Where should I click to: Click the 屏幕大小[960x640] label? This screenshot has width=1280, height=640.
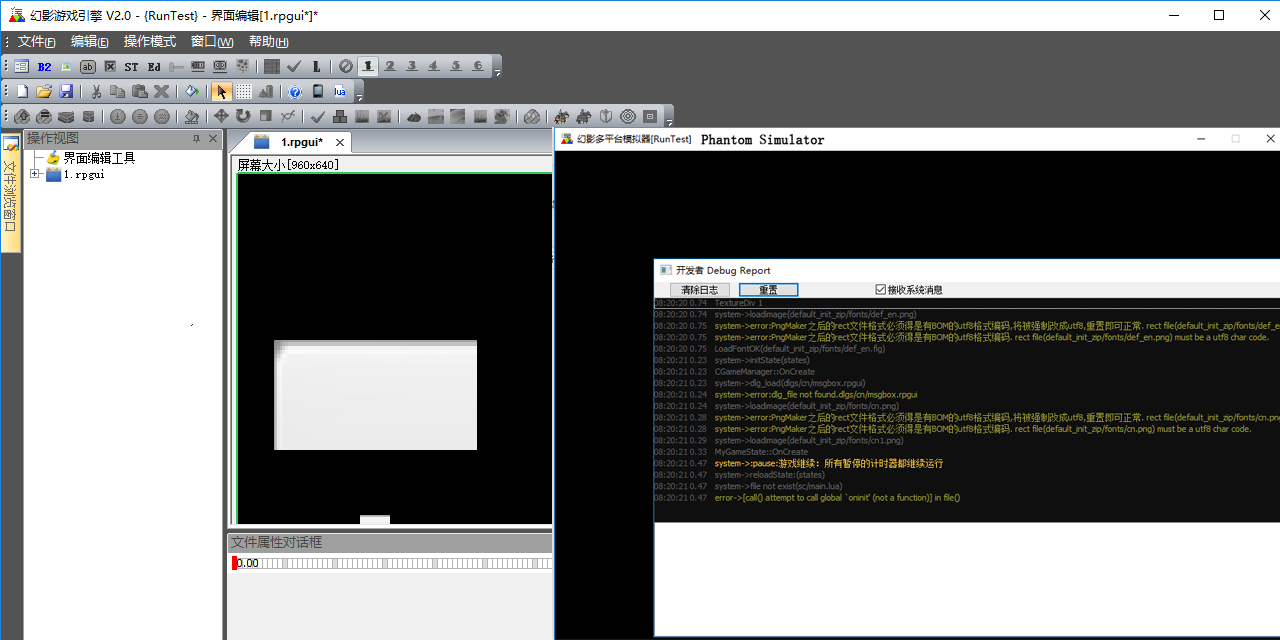(x=288, y=165)
